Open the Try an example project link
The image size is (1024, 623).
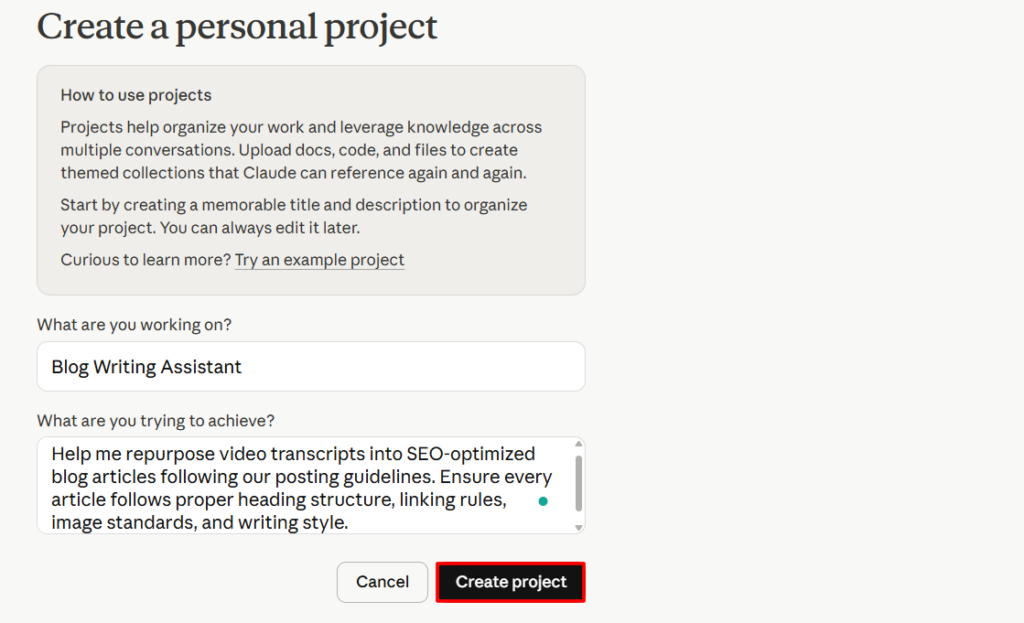319,260
